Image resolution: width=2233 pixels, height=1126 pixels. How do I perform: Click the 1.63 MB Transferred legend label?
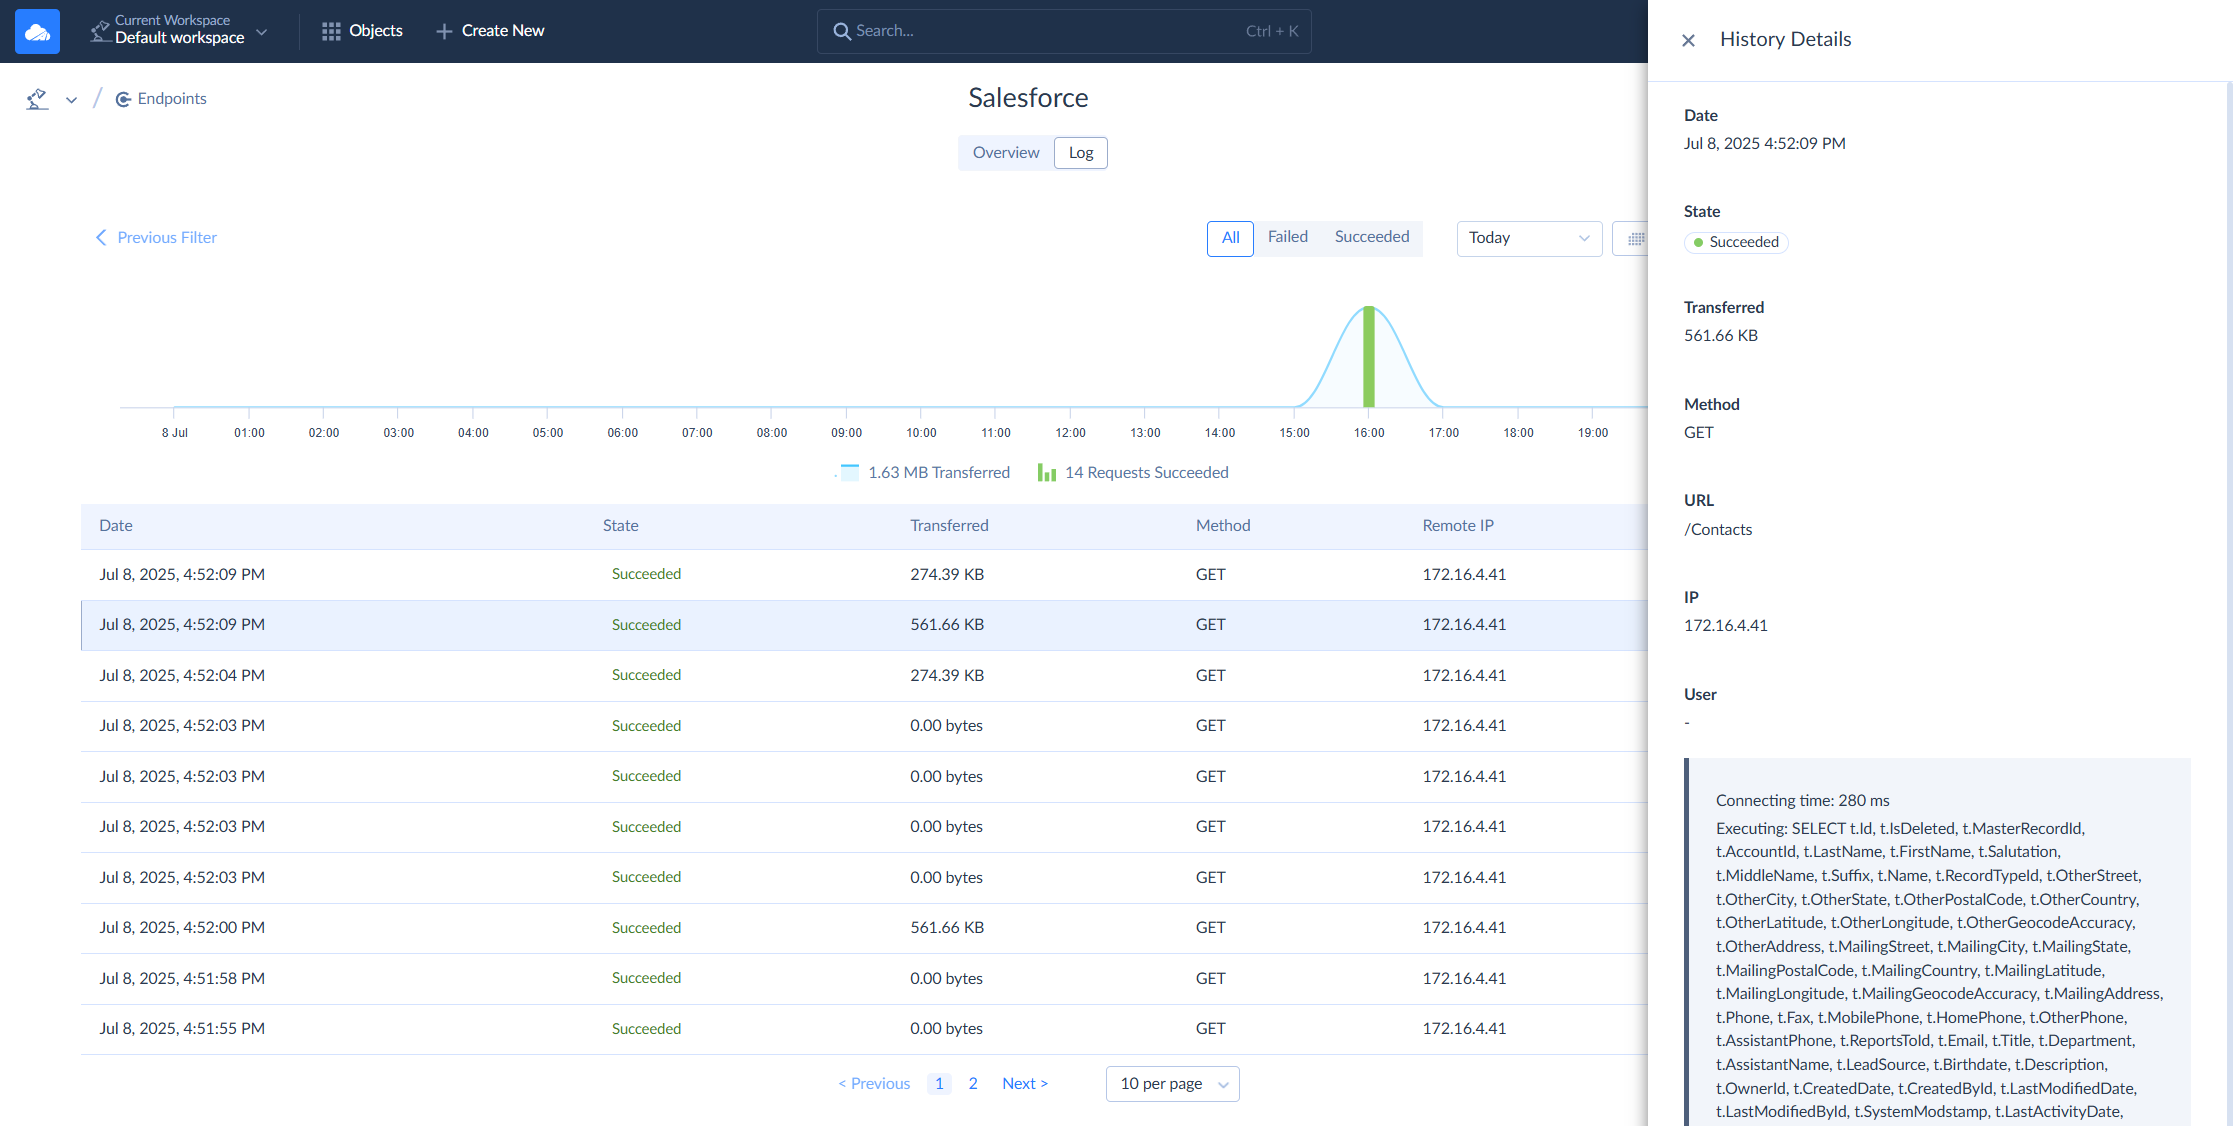pyautogui.click(x=939, y=473)
